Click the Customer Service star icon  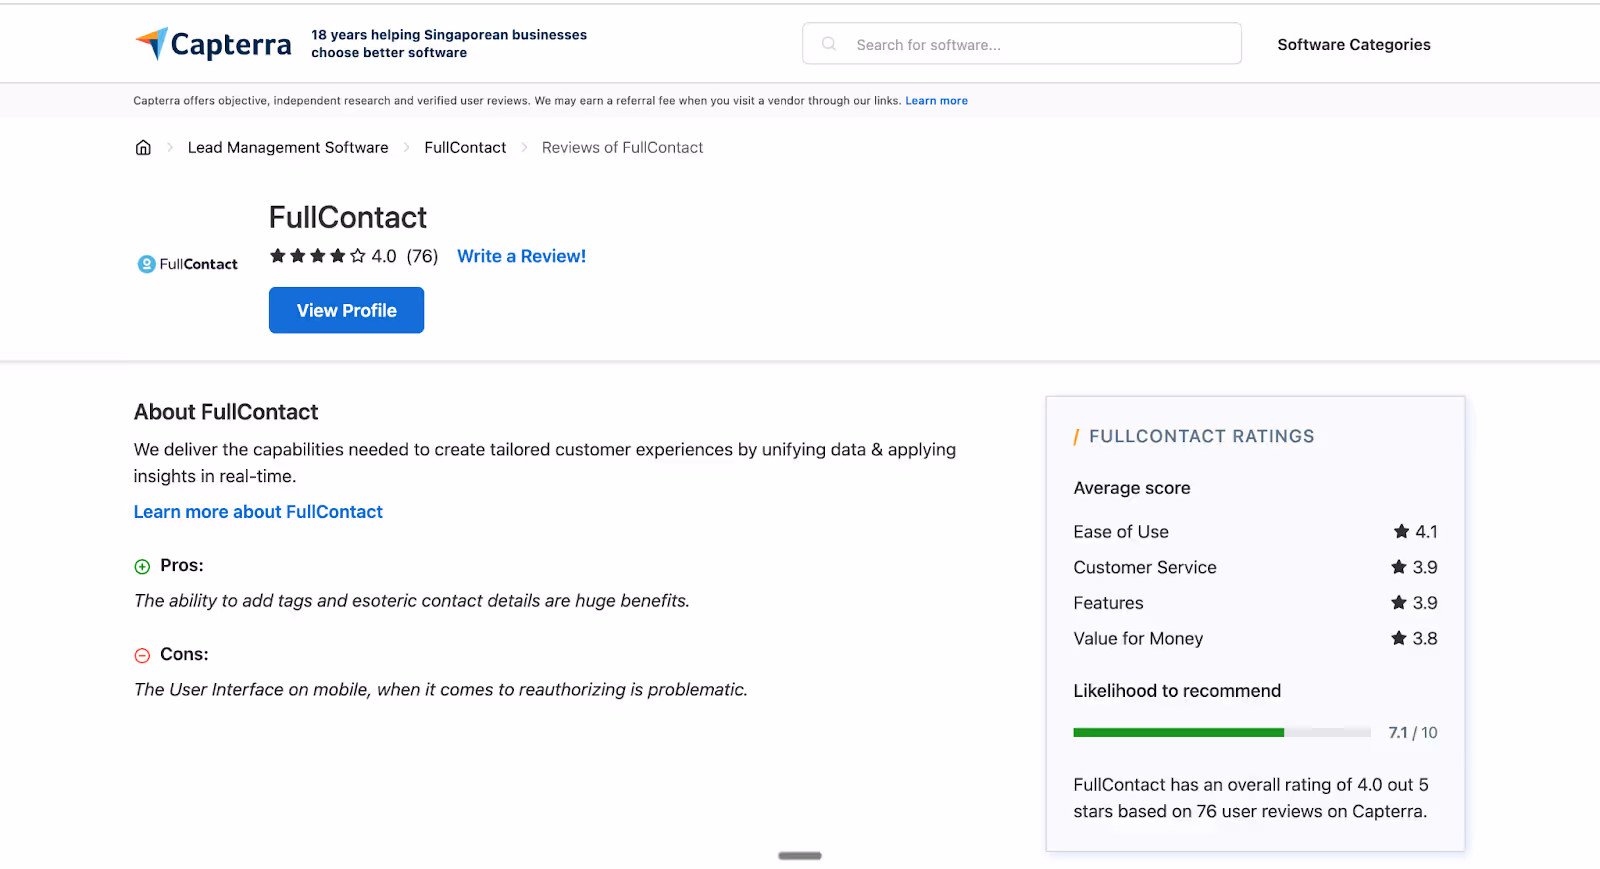(1399, 567)
